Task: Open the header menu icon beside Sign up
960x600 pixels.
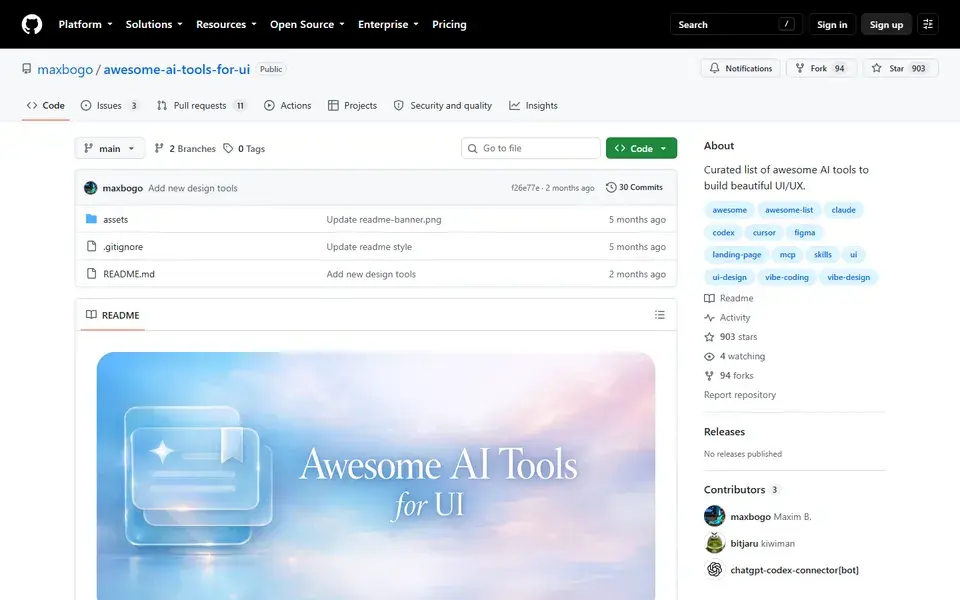Action: pyautogui.click(x=928, y=24)
